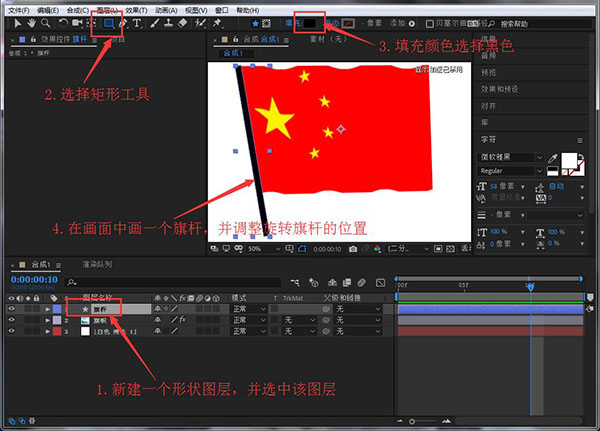
Task: Switch to the 渲染队列 tab
Action: (97, 264)
